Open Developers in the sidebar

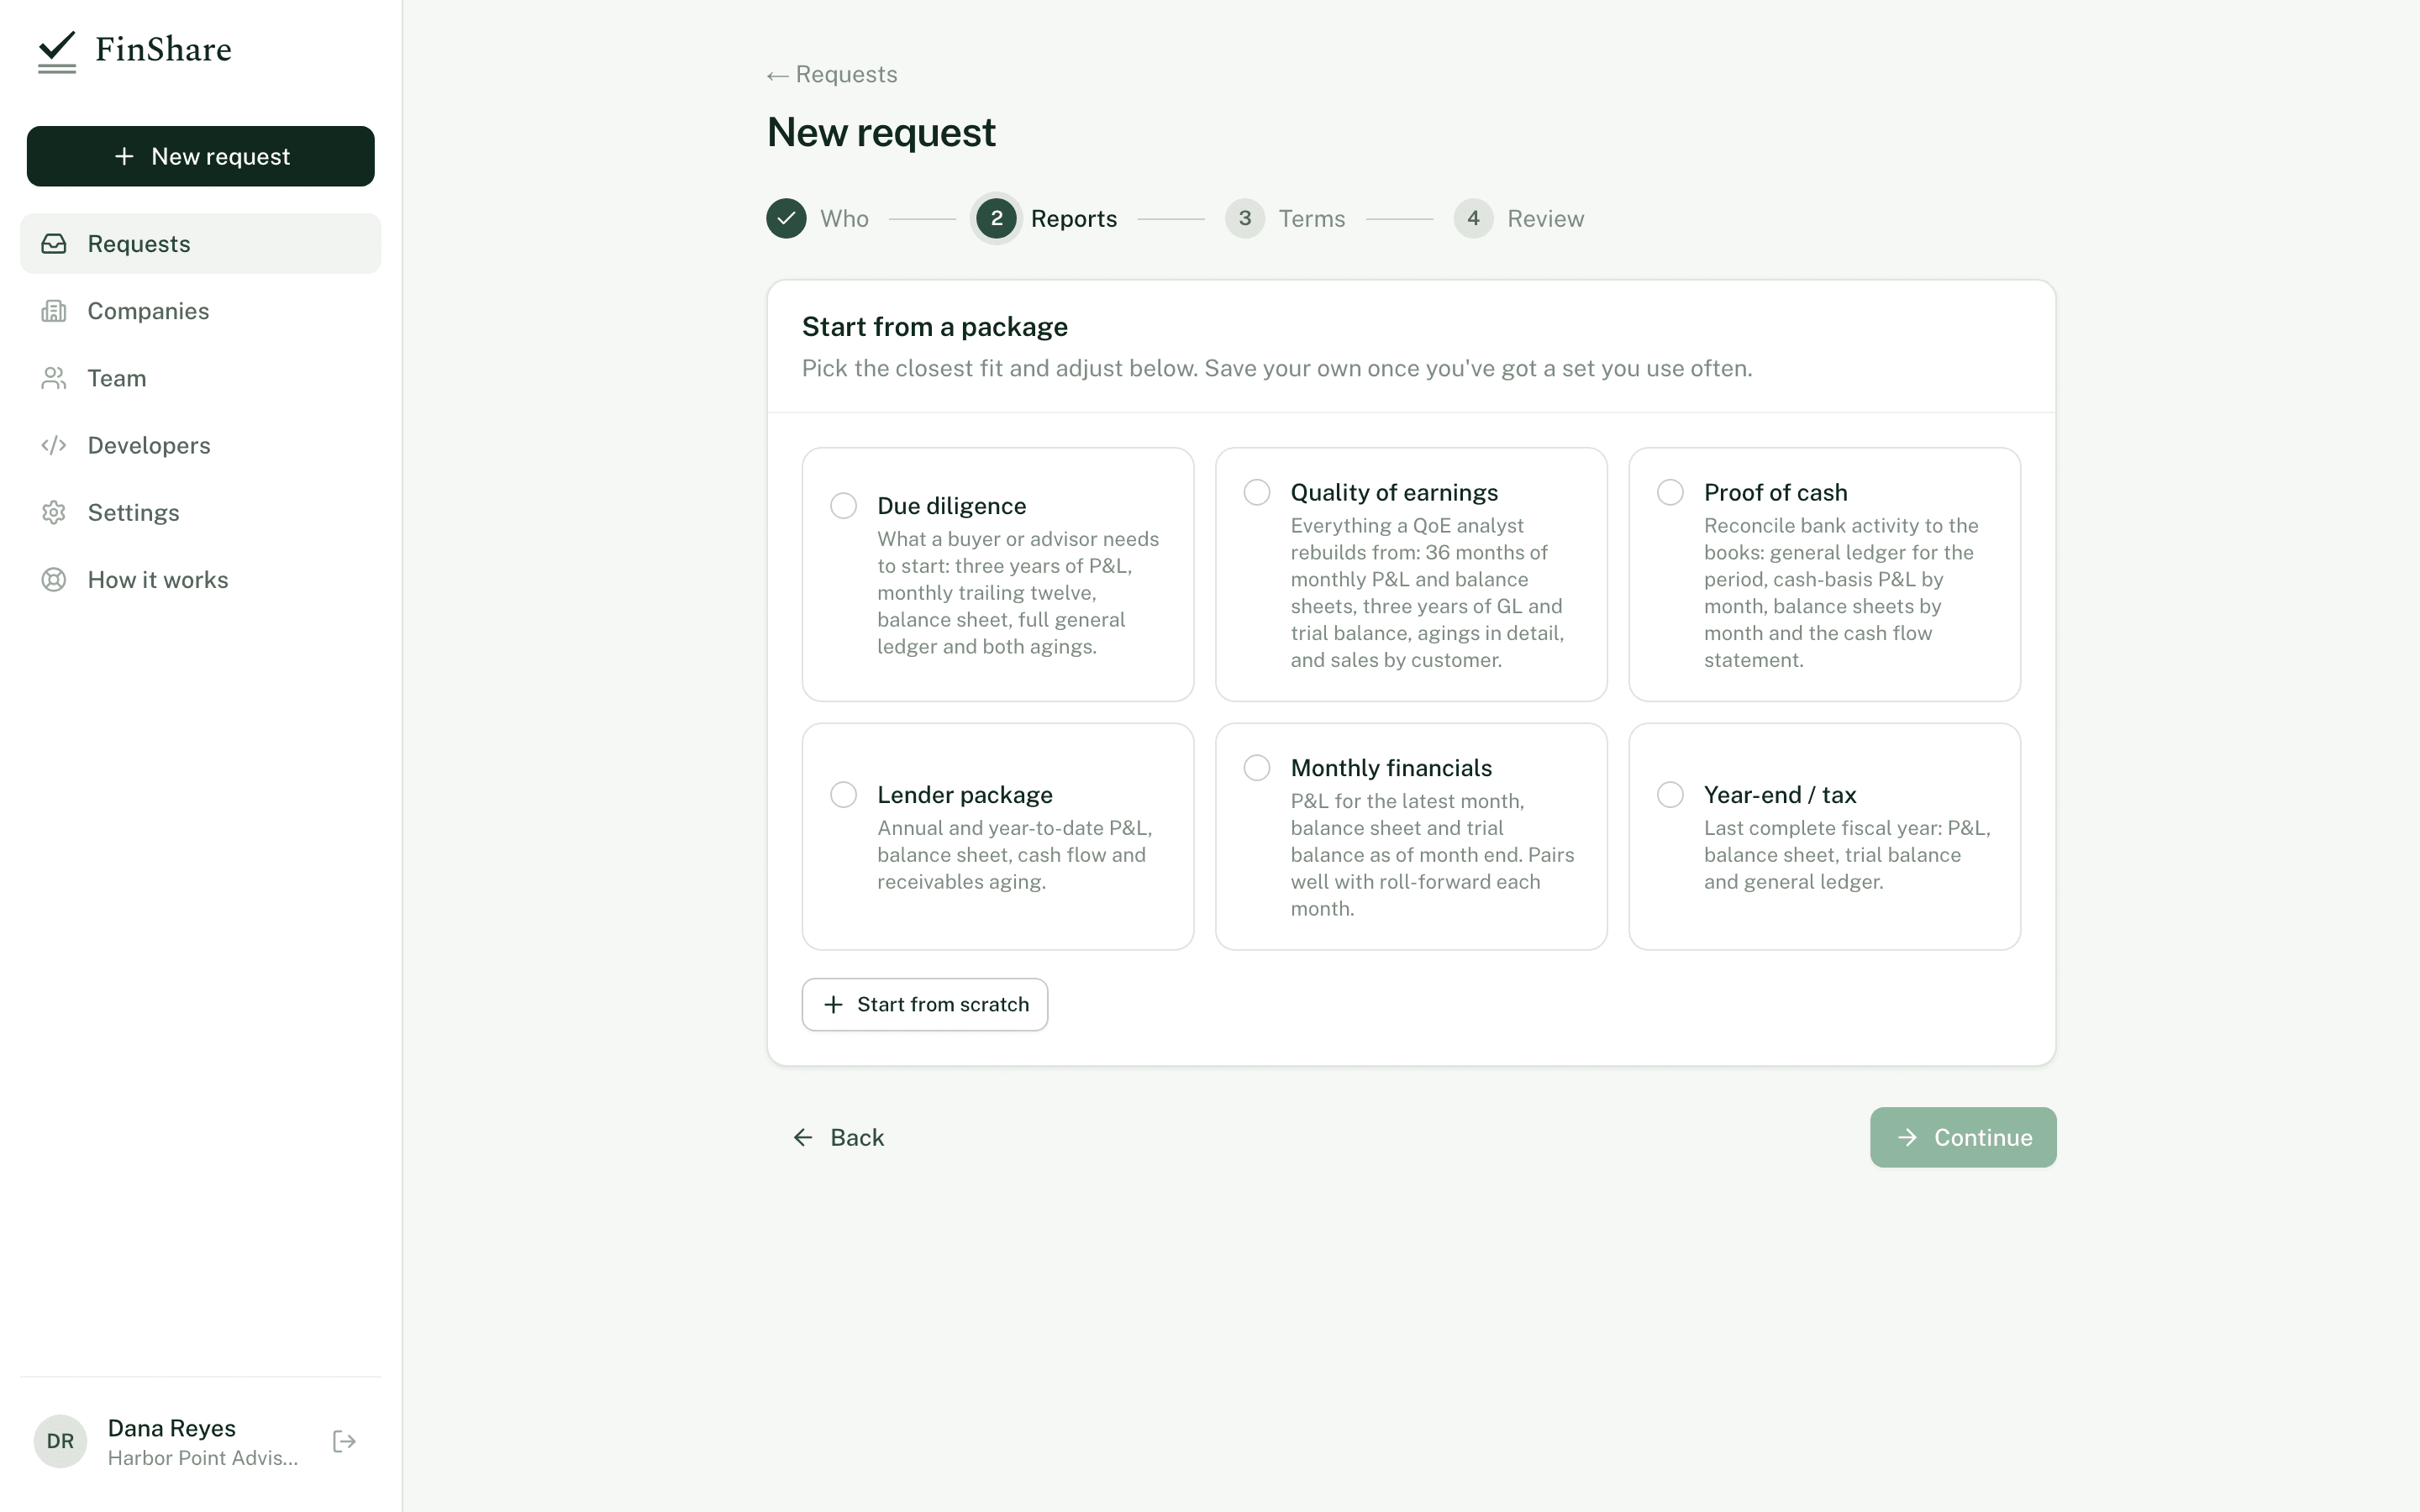tap(201, 445)
